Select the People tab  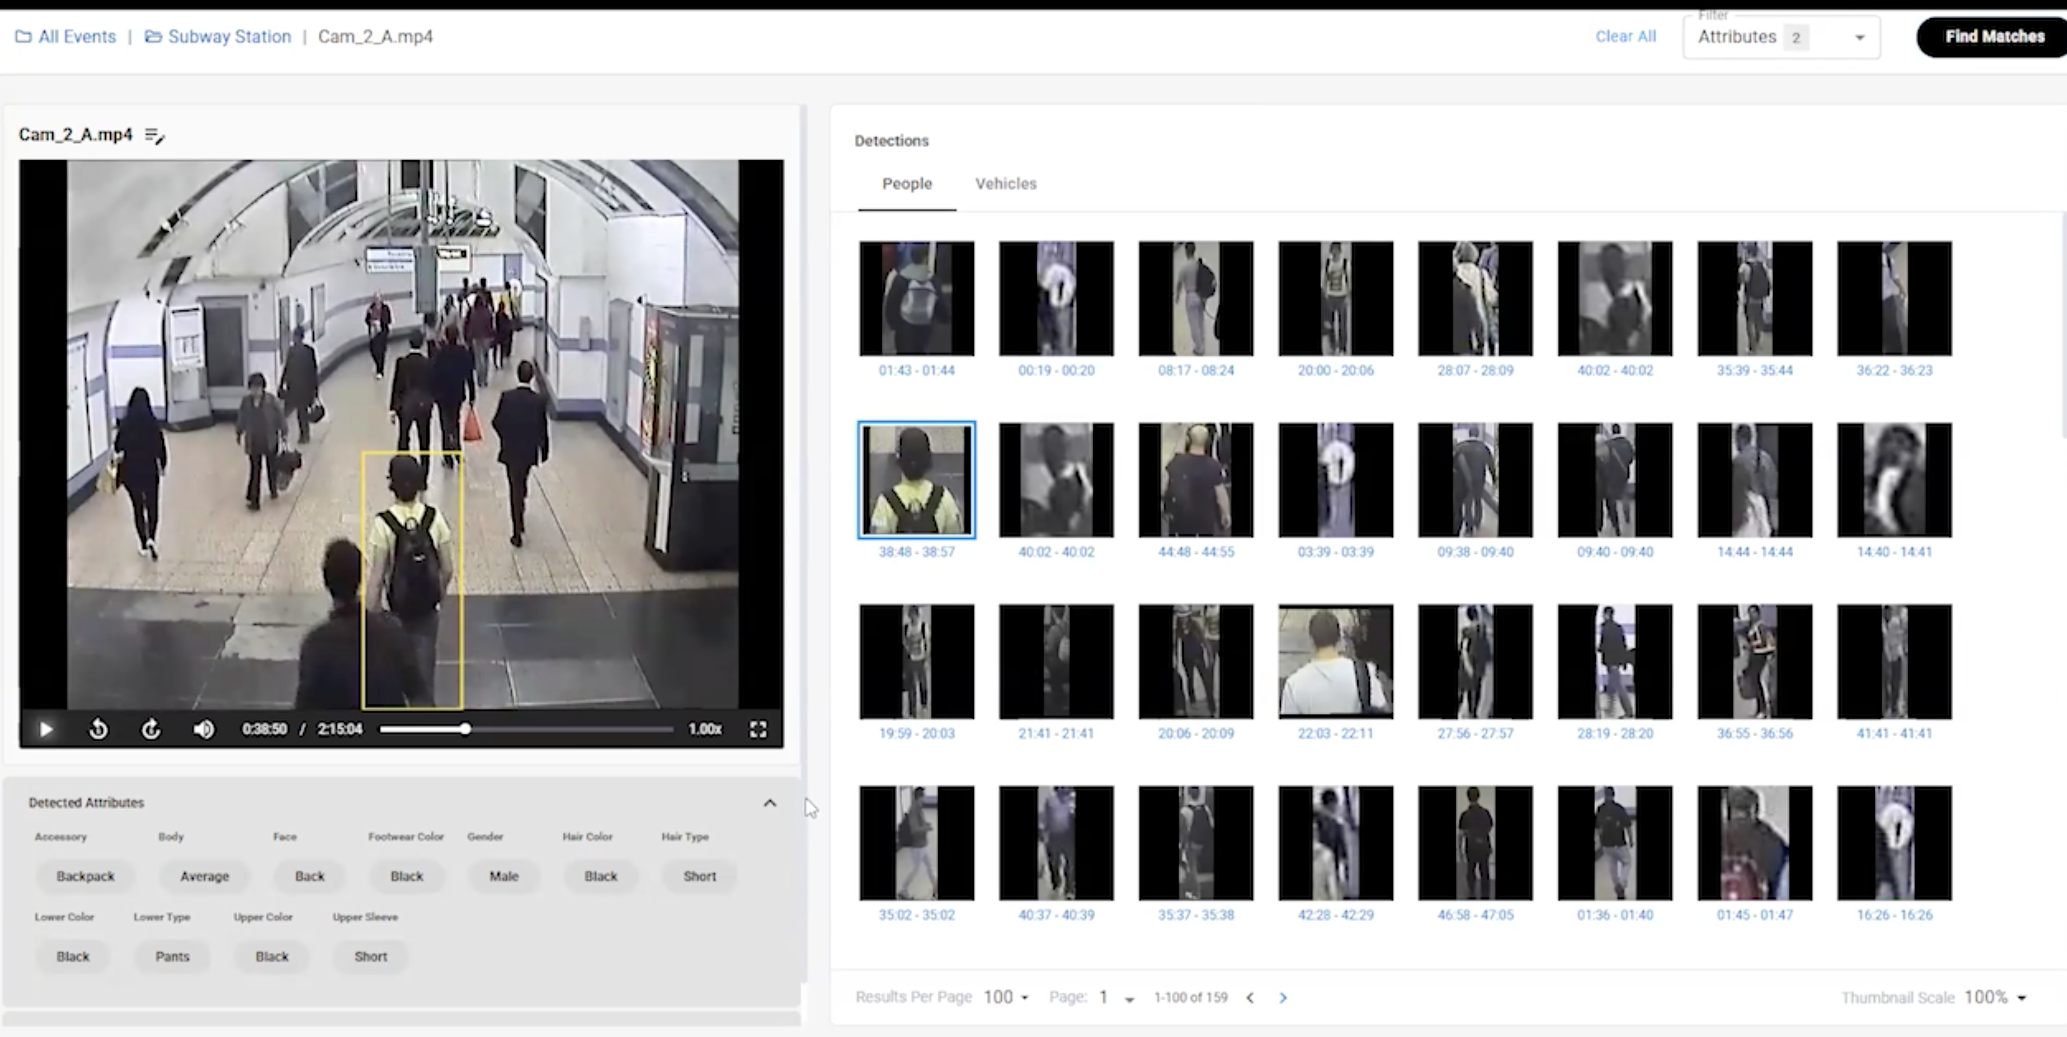906,184
